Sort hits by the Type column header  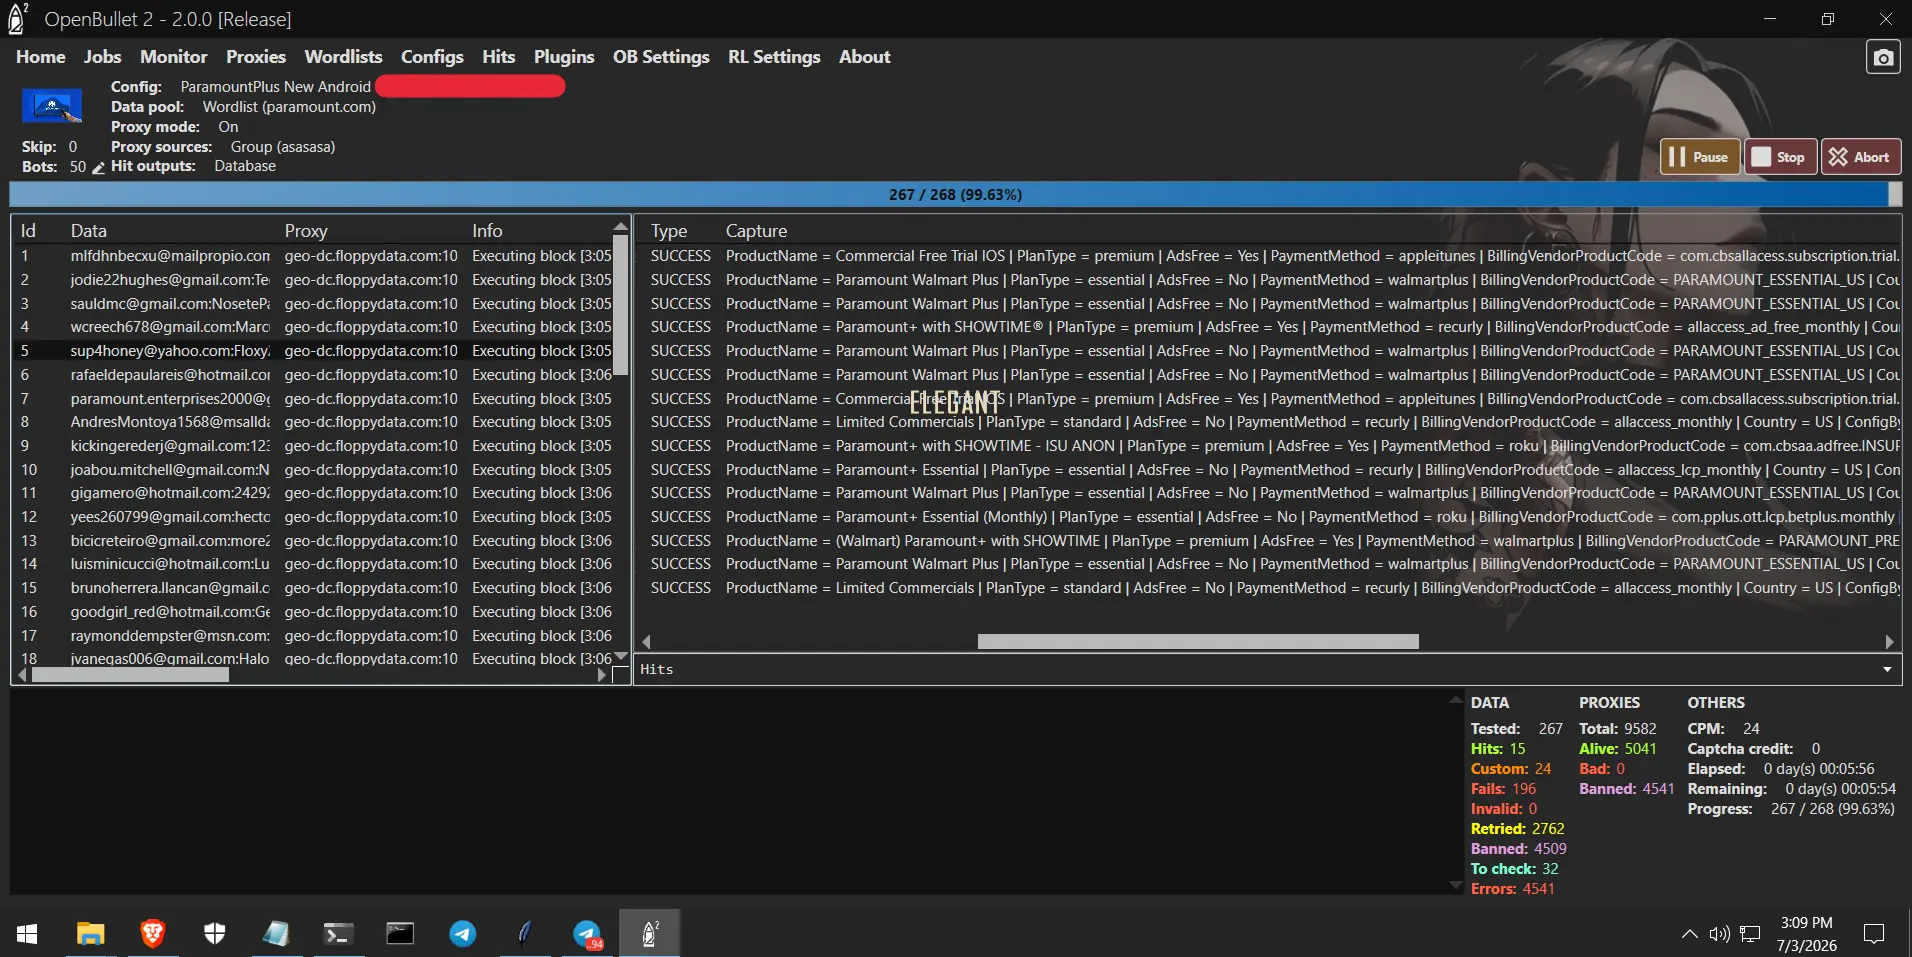pyautogui.click(x=669, y=231)
